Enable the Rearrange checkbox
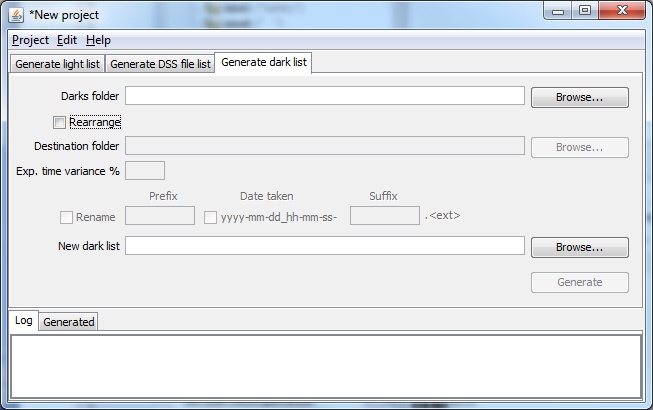The image size is (653, 410). [59, 122]
